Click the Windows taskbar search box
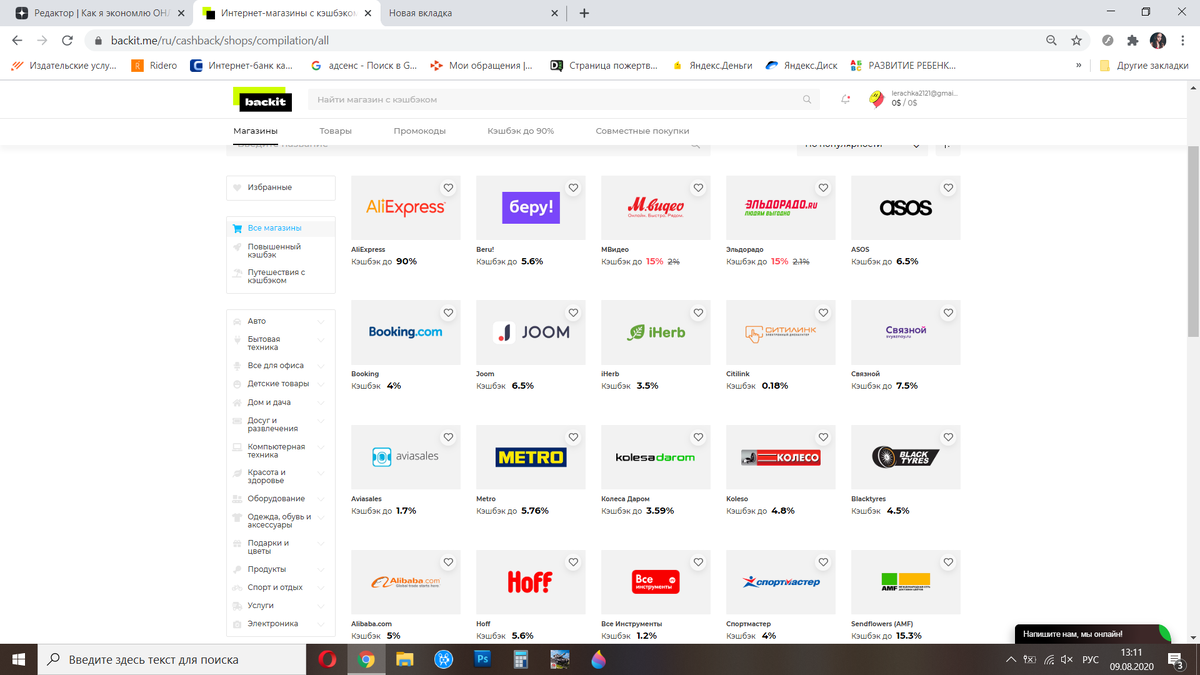 pos(172,659)
